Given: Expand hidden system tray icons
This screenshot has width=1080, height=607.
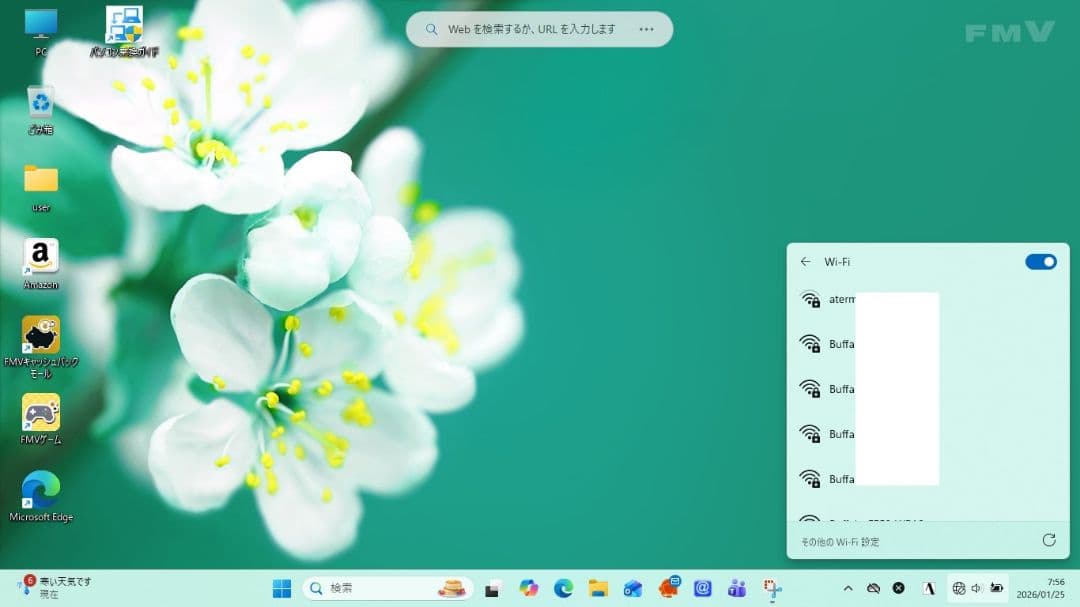Looking at the screenshot, I should click(x=848, y=588).
